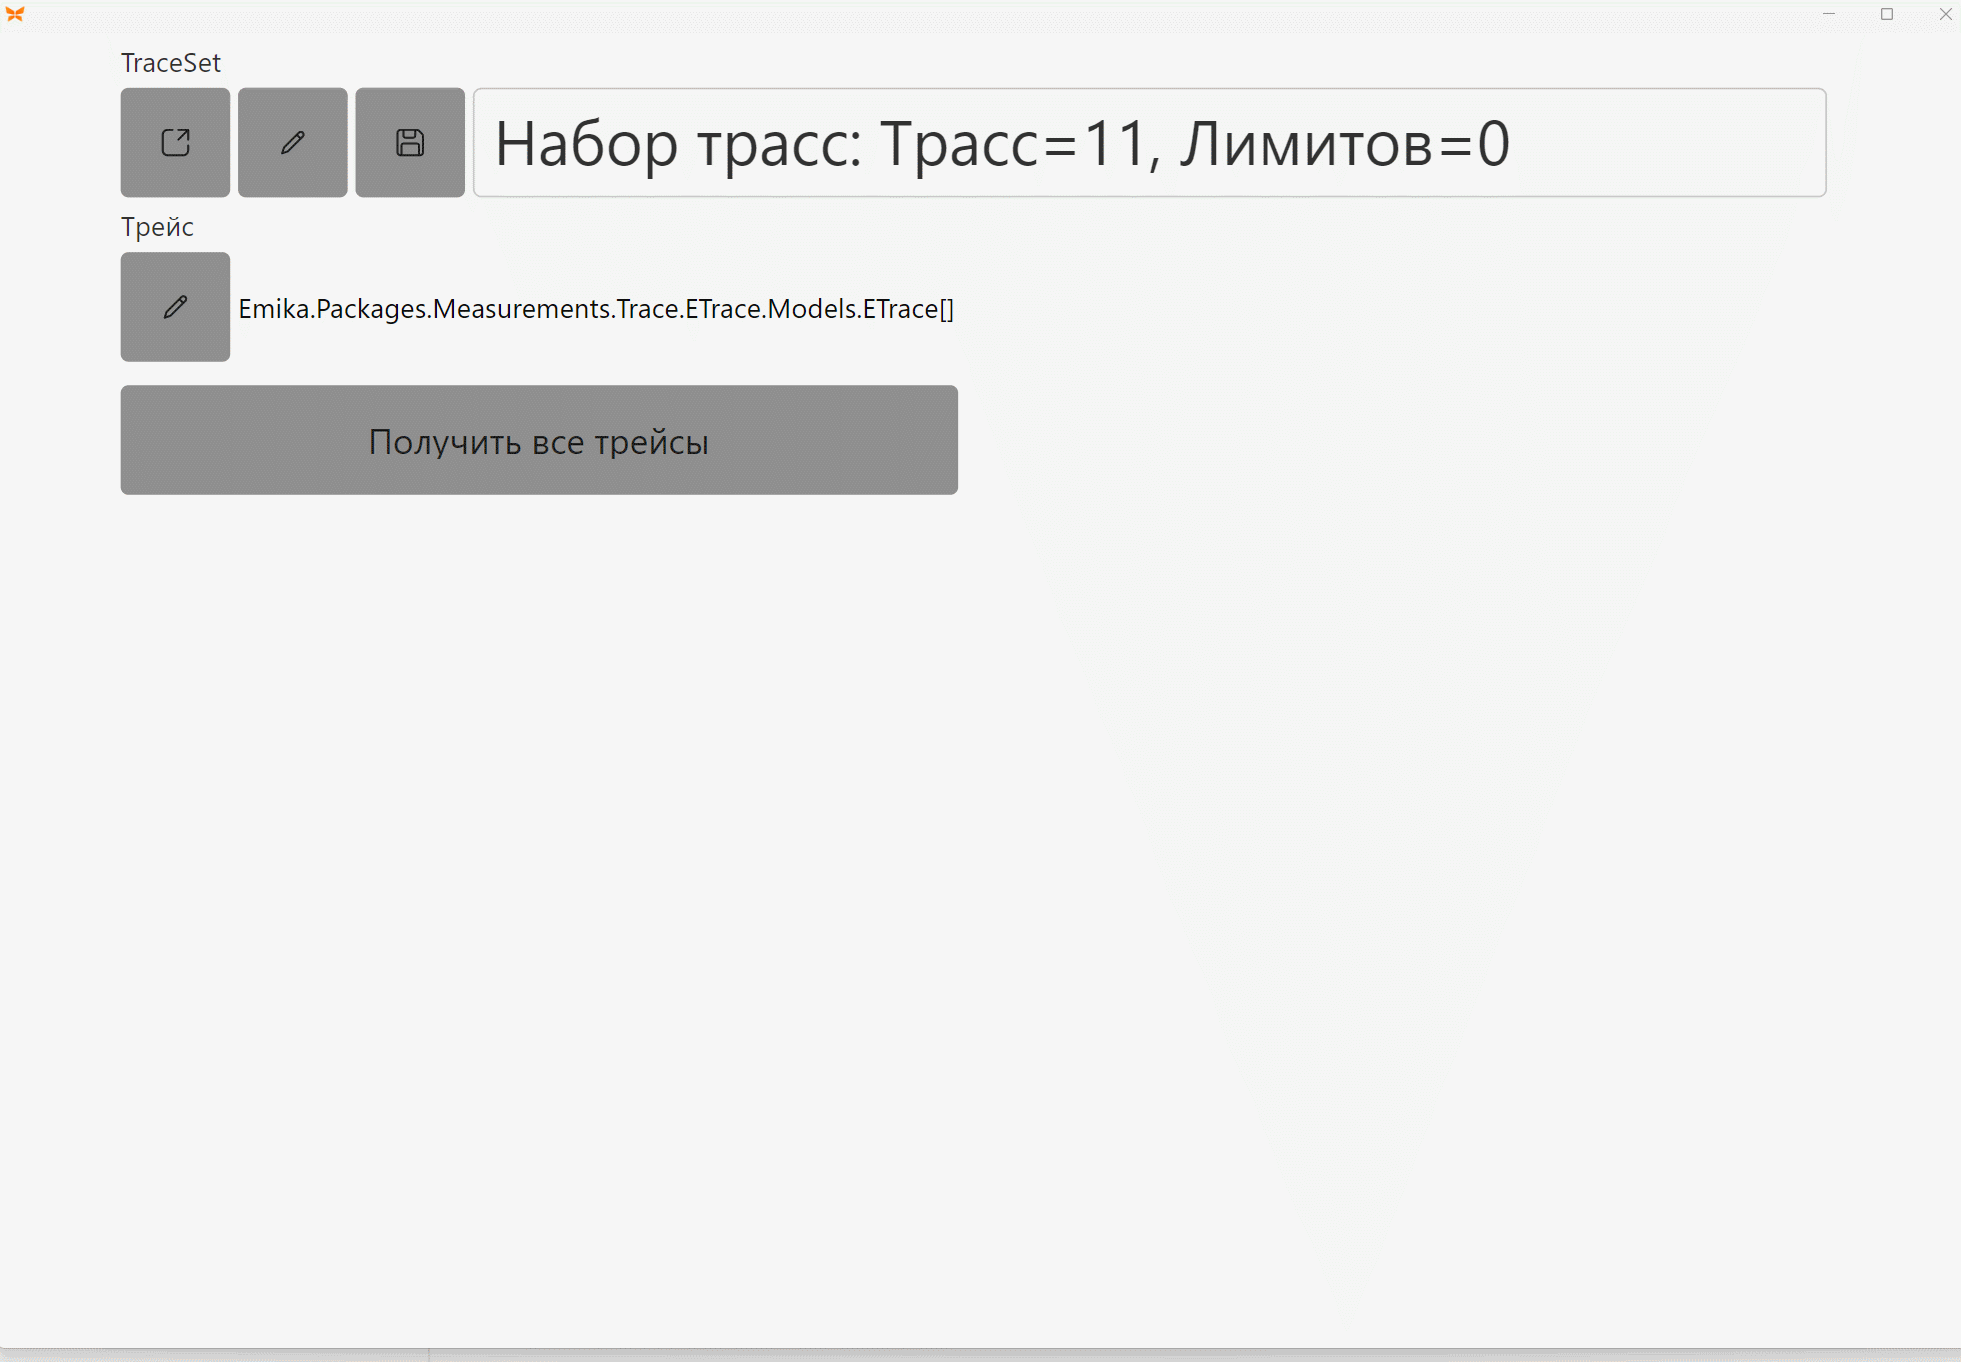Click the Emika.Packages.Measurements type name text
This screenshot has width=1961, height=1362.
click(x=425, y=309)
